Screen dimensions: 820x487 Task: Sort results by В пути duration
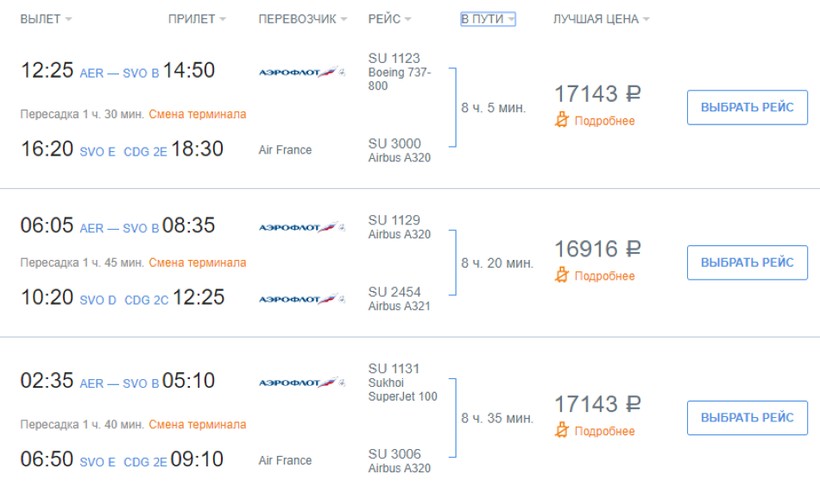coord(487,19)
